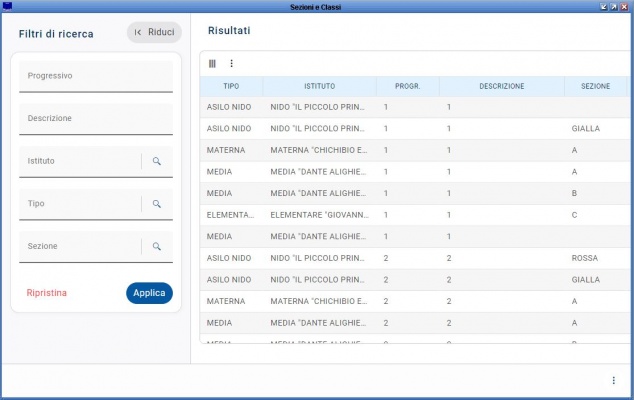Click into the Descrizione filter field
Image resolution: width=634 pixels, height=400 pixels.
pyautogui.click(x=95, y=119)
